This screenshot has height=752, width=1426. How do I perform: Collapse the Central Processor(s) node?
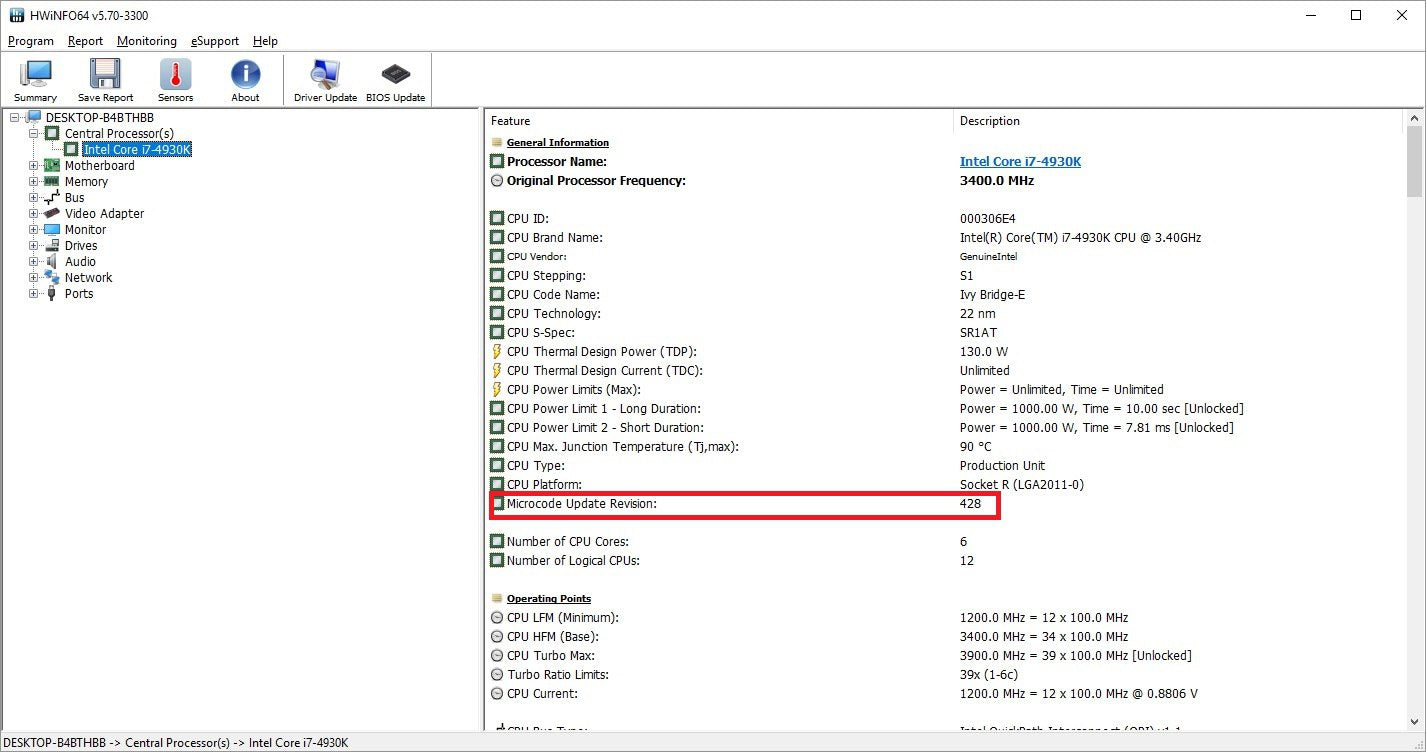click(33, 134)
